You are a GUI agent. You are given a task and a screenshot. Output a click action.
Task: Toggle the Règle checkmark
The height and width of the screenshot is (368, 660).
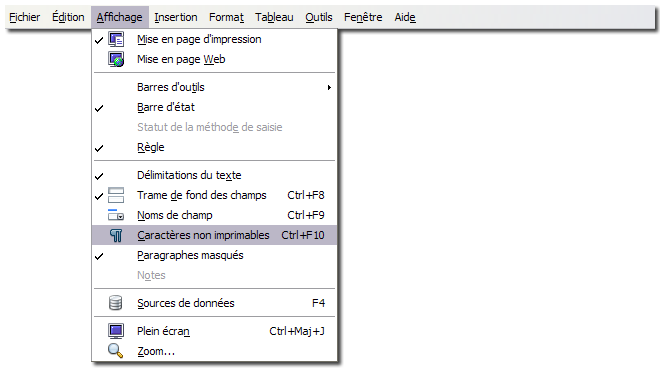click(99, 149)
